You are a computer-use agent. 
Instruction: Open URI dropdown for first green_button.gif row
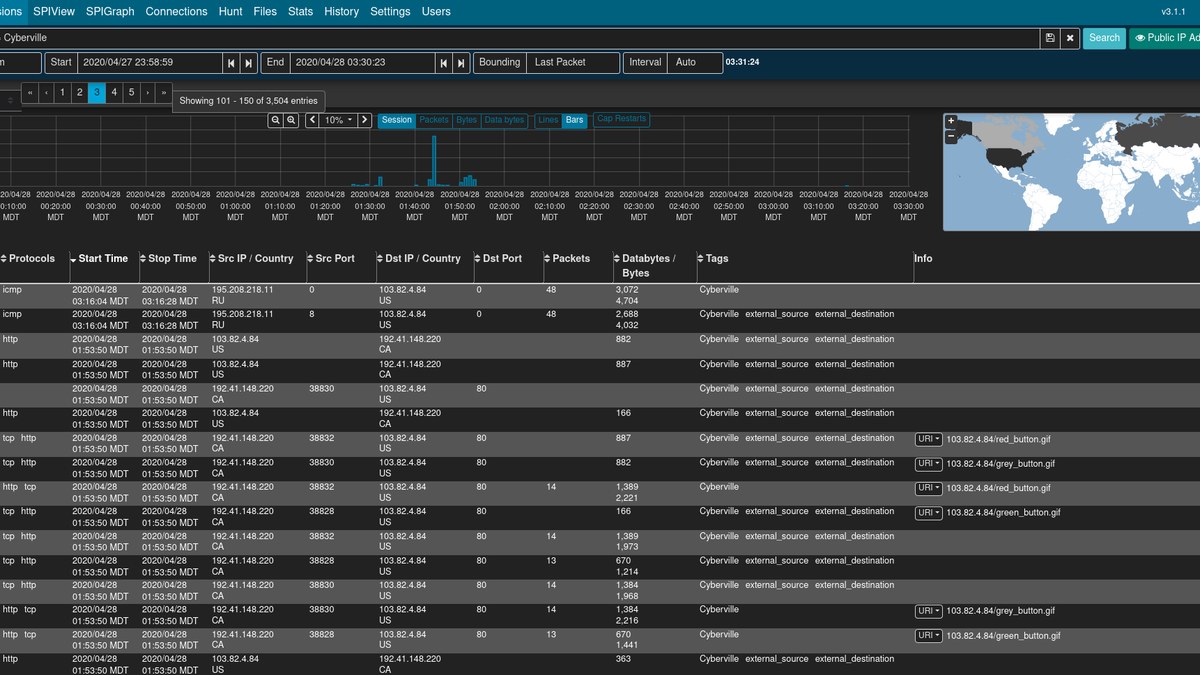point(928,513)
